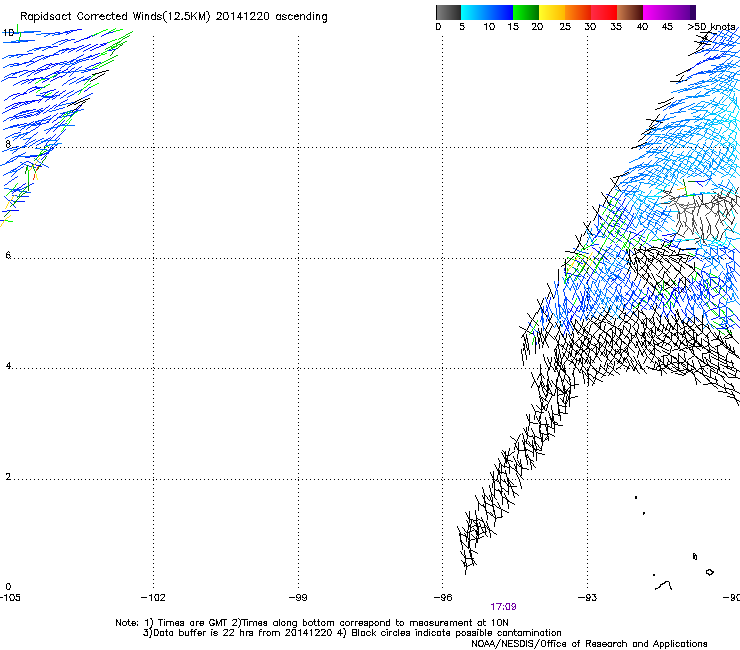Click the small island outline near the bottom right
Viewport: 740px width, 650px height.
(709, 572)
